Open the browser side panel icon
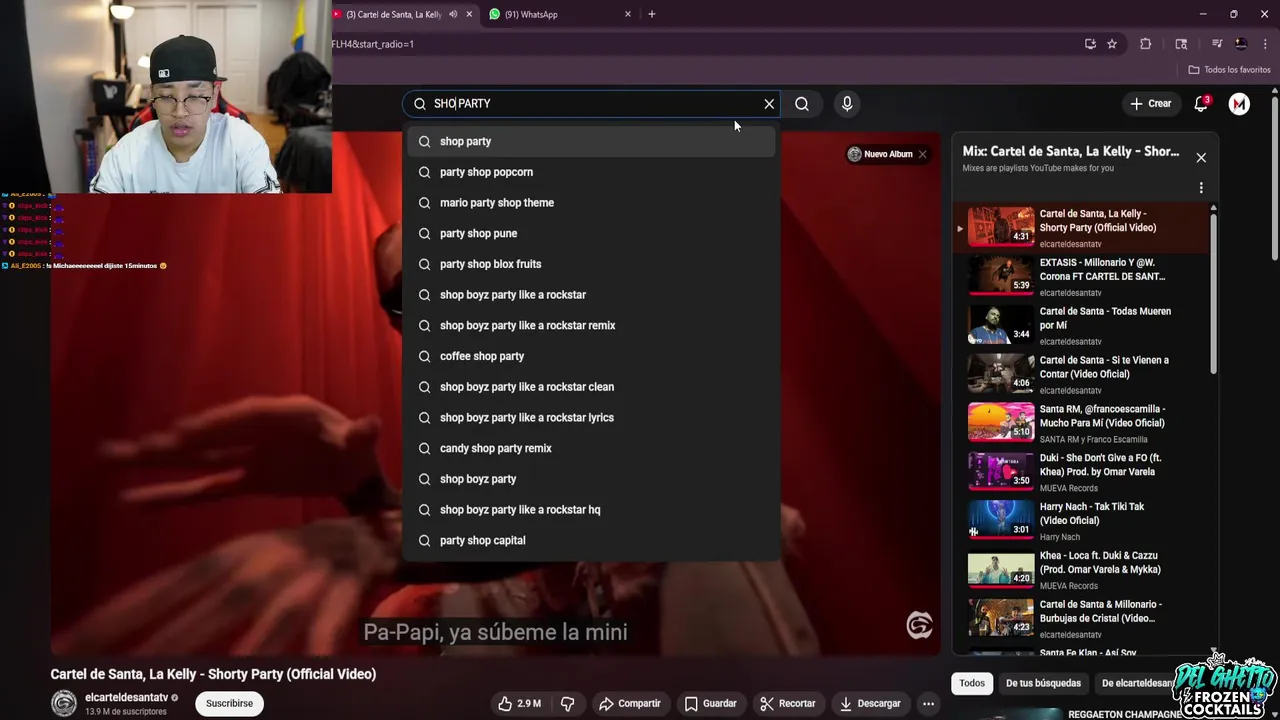Image resolution: width=1280 pixels, height=720 pixels. click(x=1181, y=44)
